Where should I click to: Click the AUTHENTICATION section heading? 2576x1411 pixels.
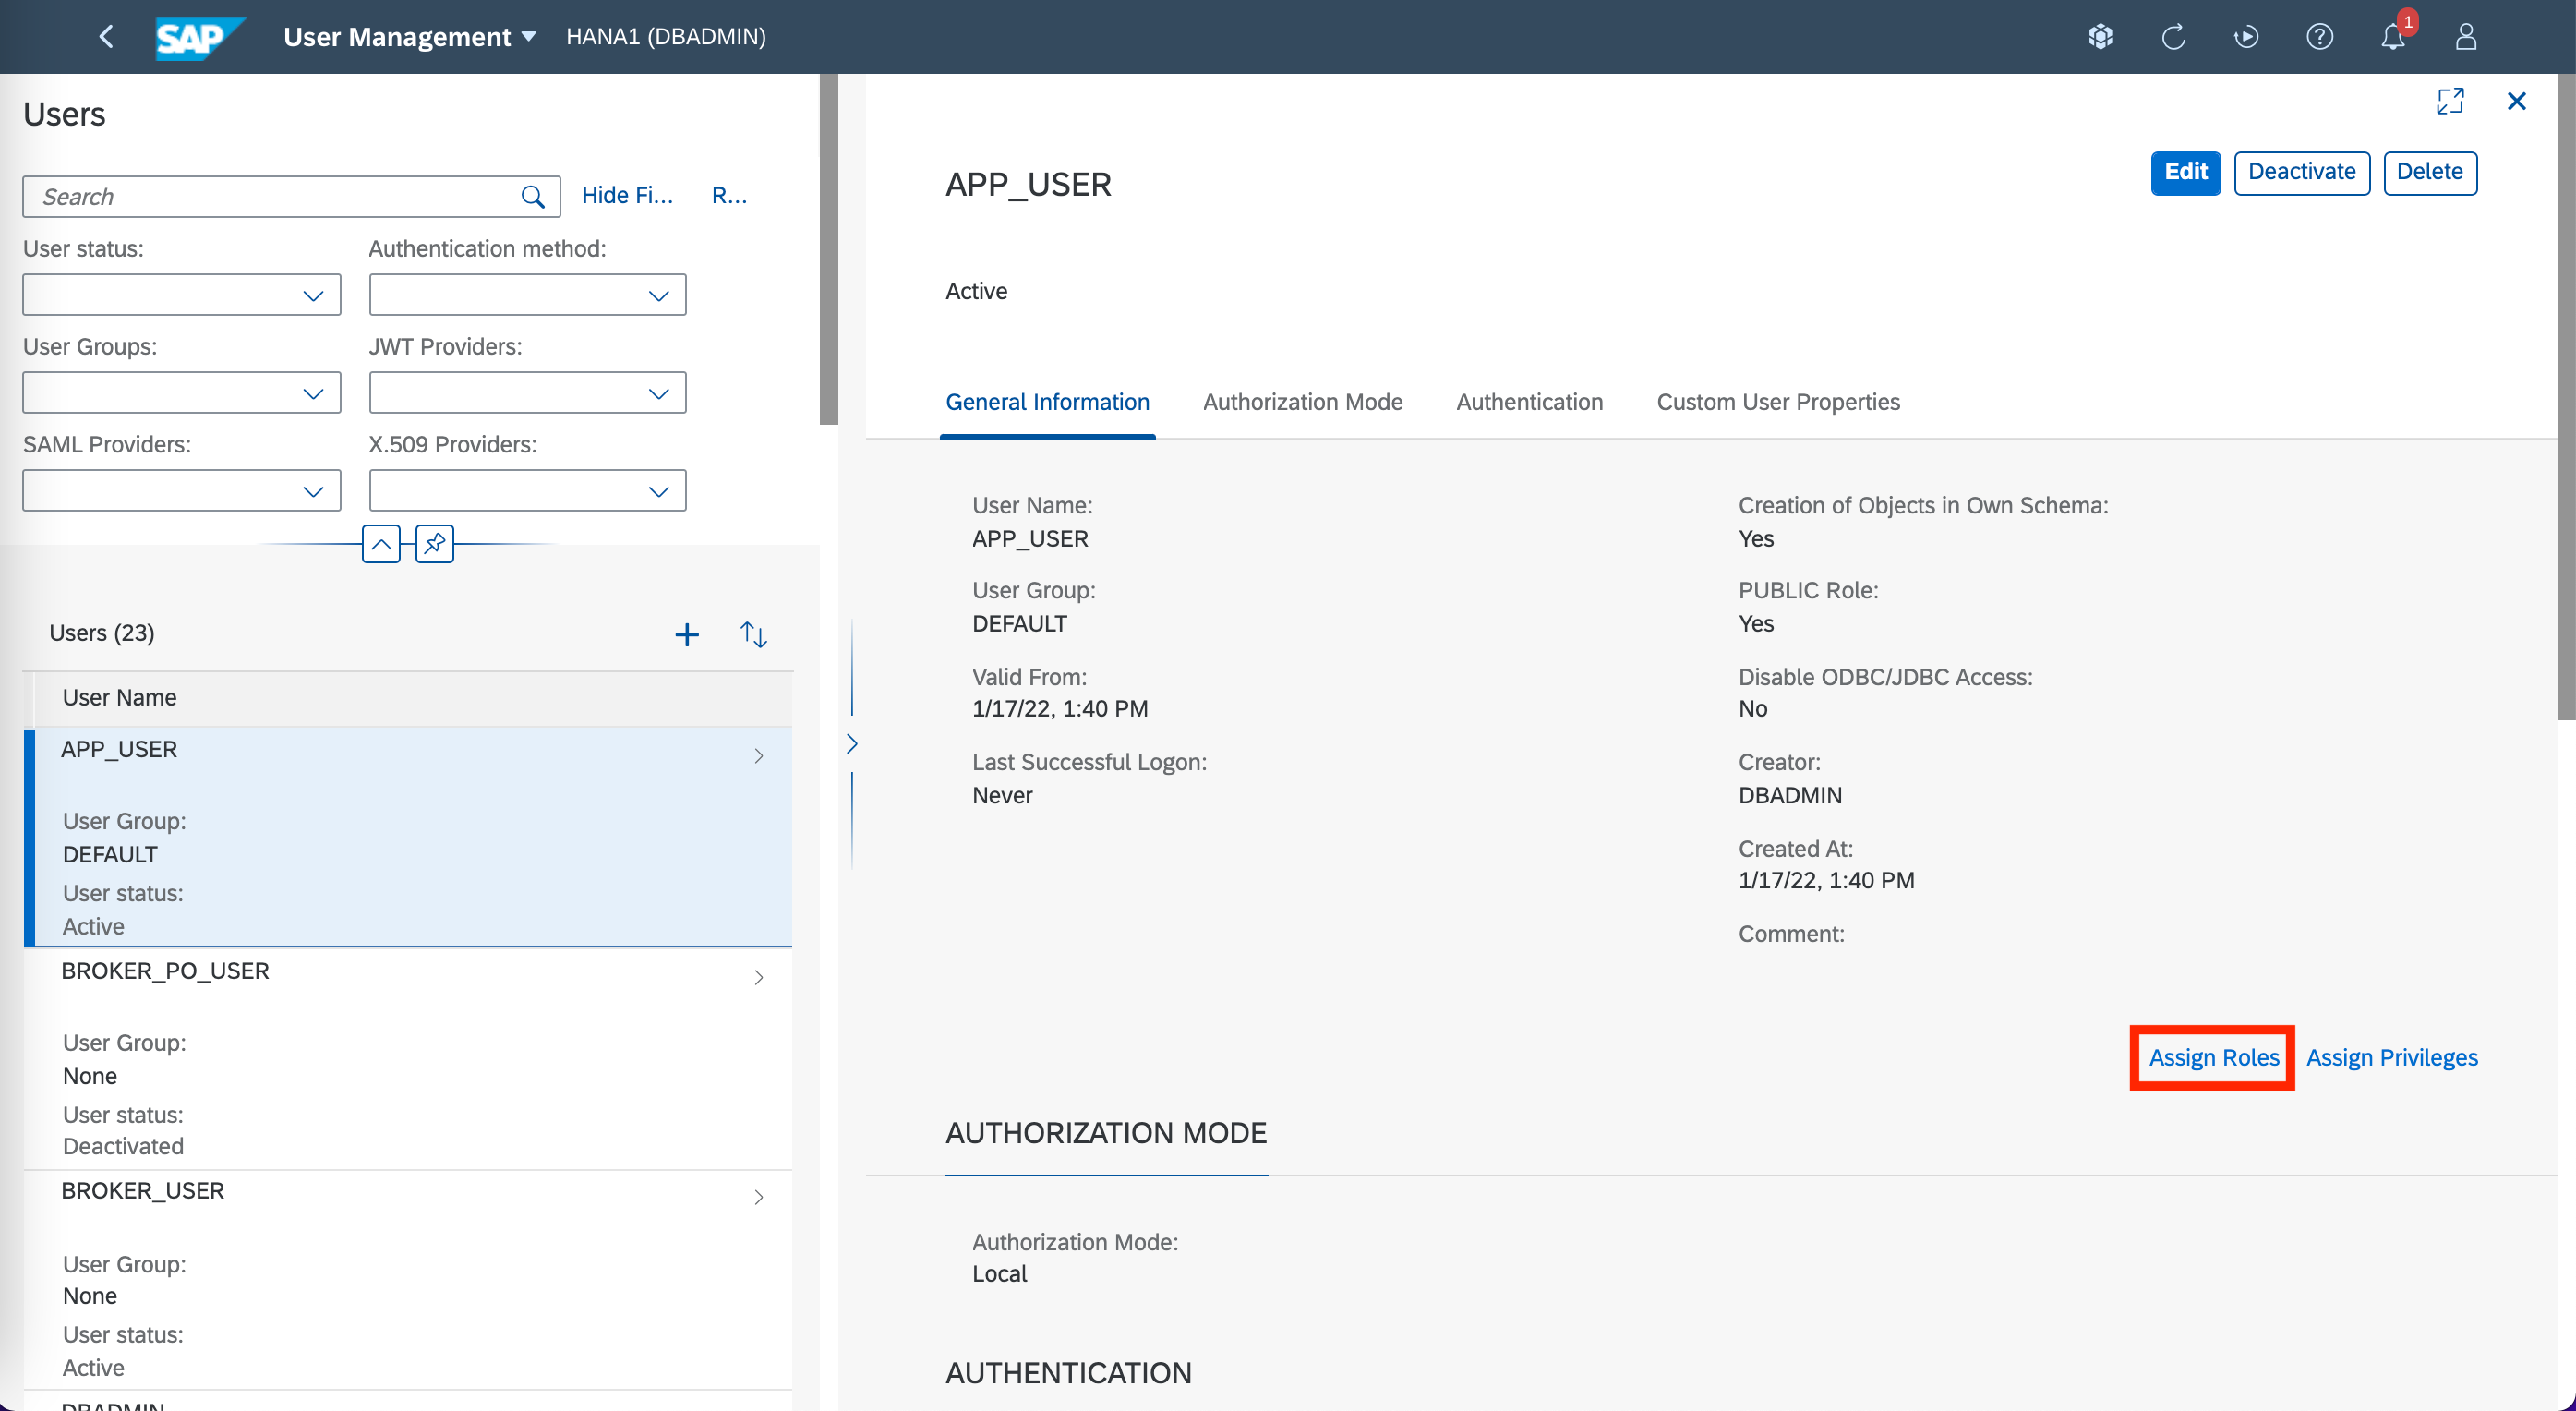coord(1068,1373)
